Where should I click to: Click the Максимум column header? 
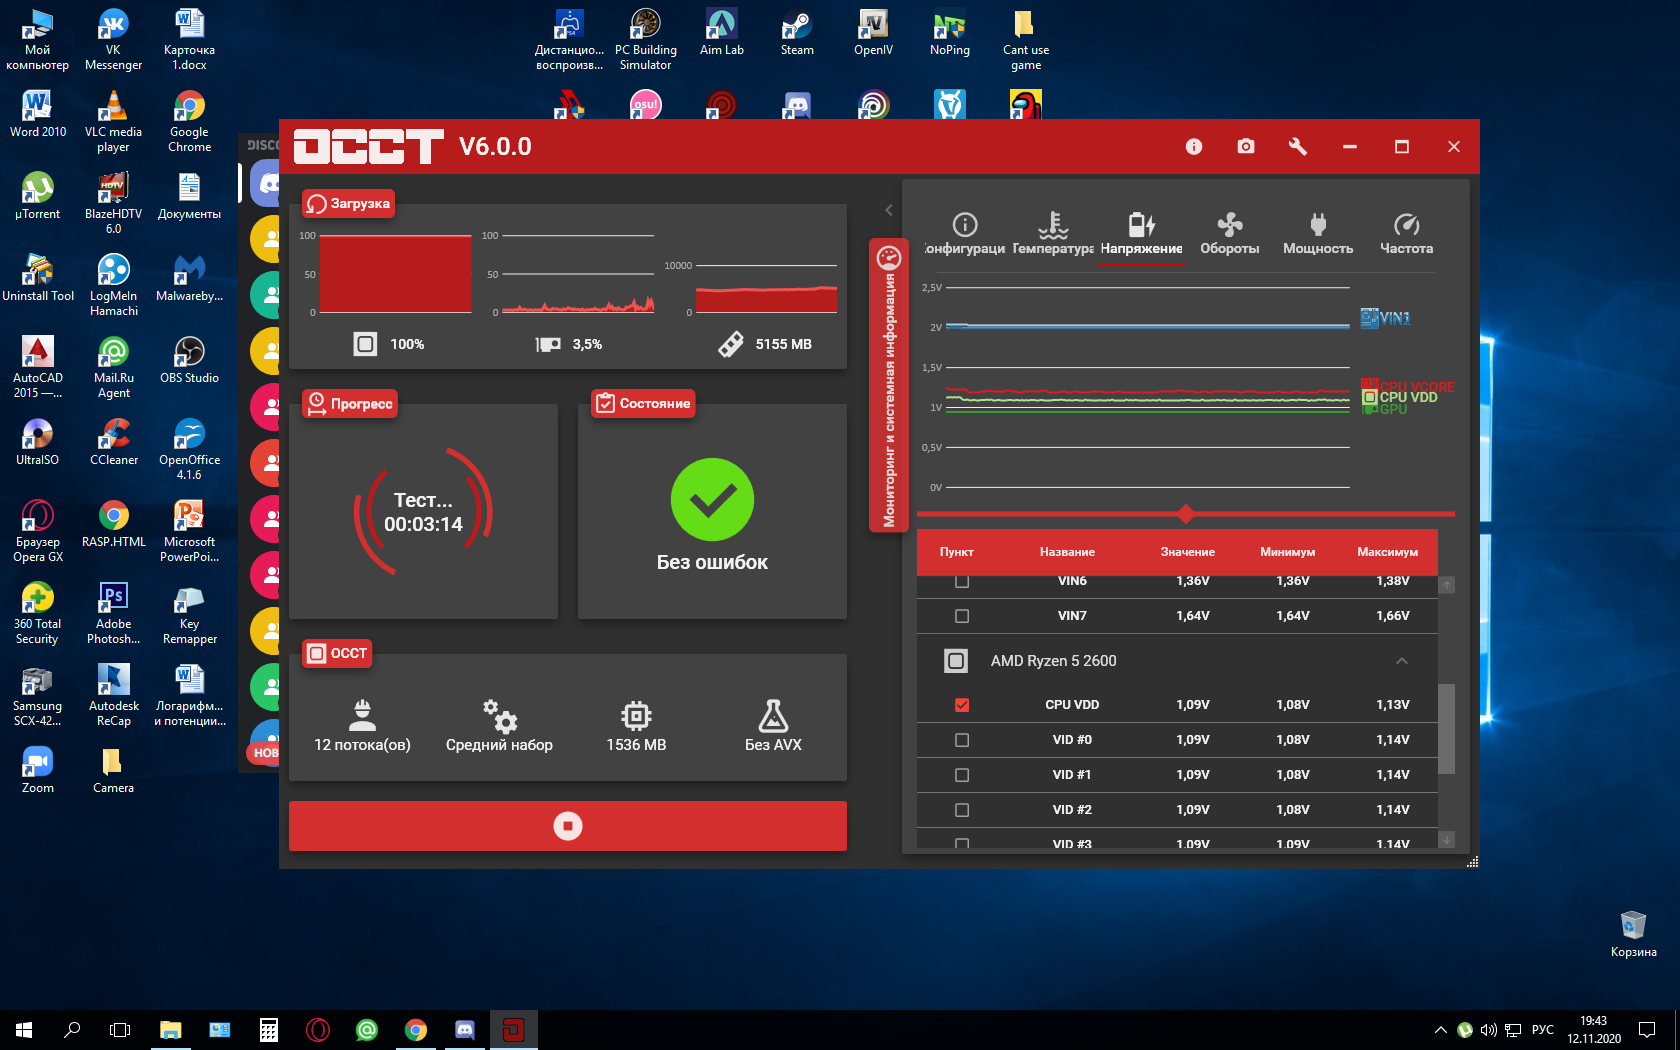[1388, 552]
